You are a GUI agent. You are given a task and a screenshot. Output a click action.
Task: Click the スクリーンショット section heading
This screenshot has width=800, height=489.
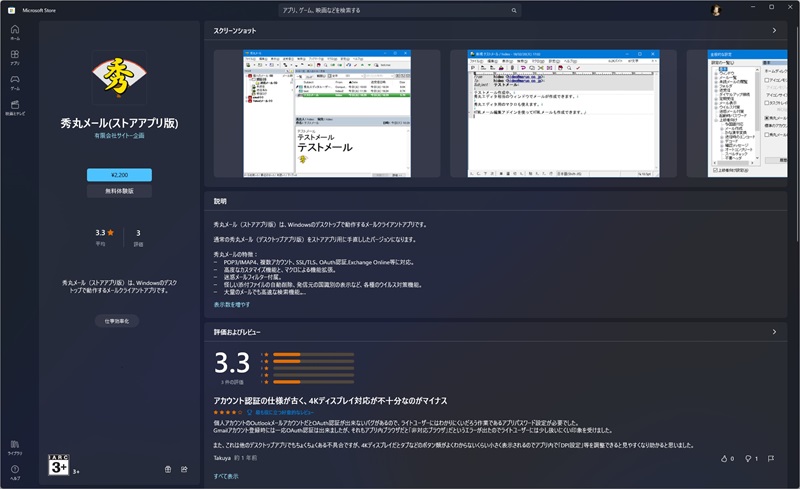[235, 31]
